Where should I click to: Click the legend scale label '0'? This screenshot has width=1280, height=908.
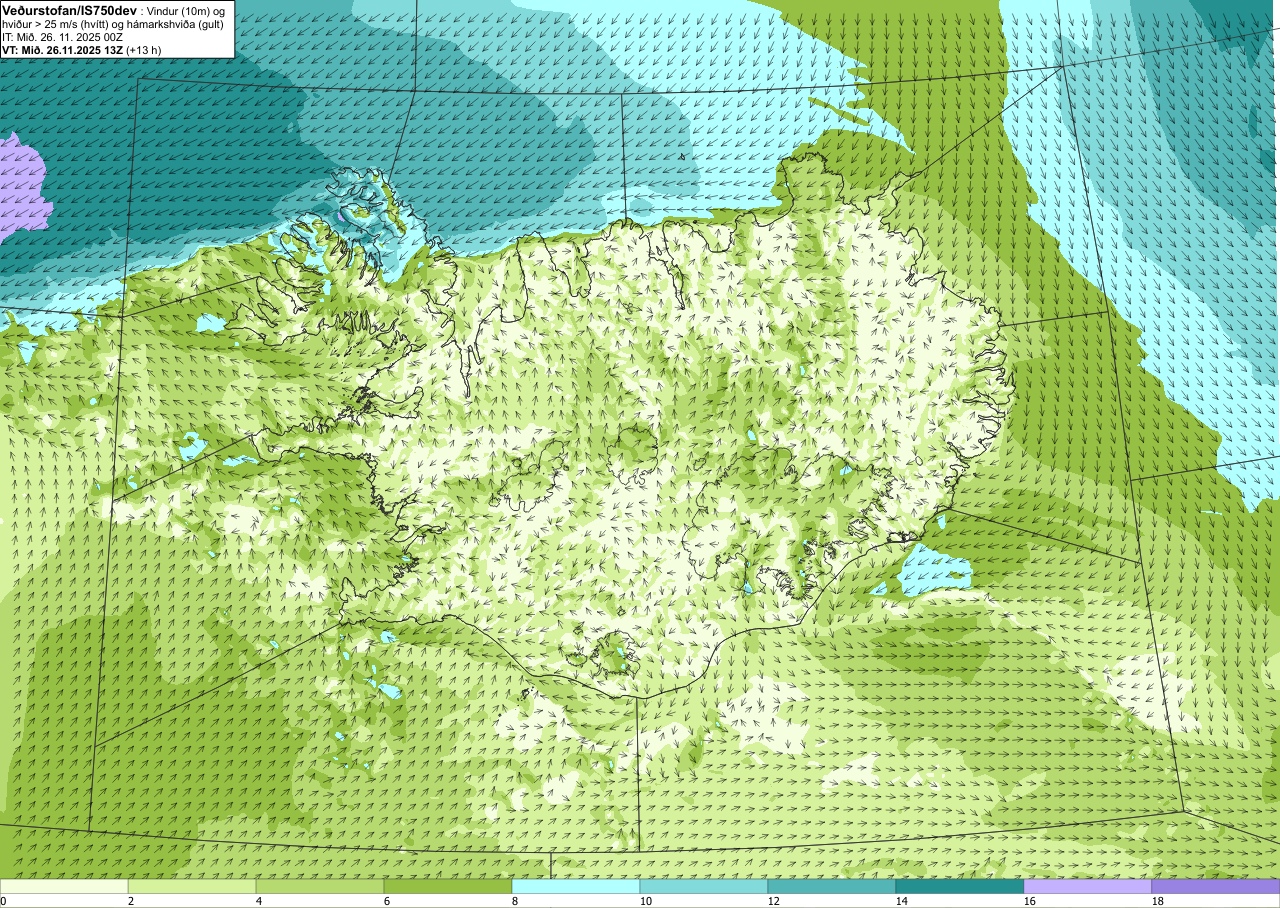tap(3, 901)
